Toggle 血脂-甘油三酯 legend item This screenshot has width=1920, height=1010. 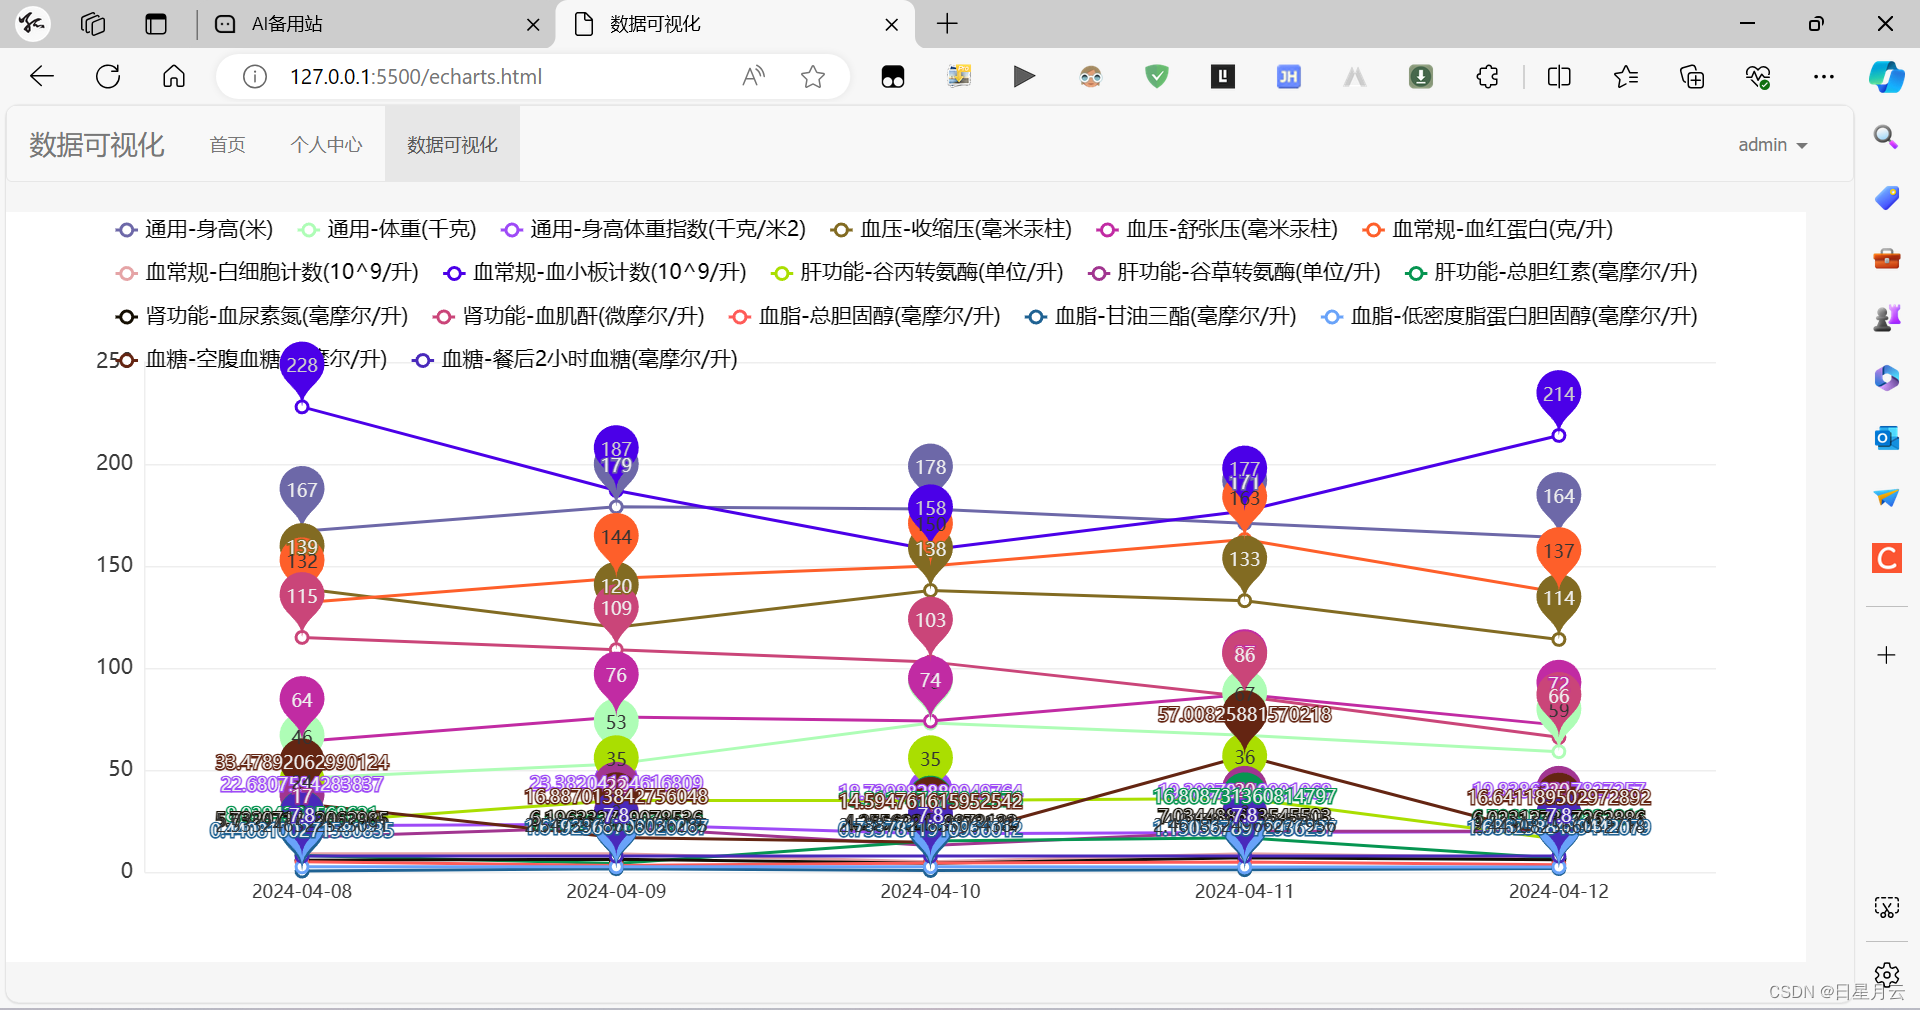point(1160,317)
